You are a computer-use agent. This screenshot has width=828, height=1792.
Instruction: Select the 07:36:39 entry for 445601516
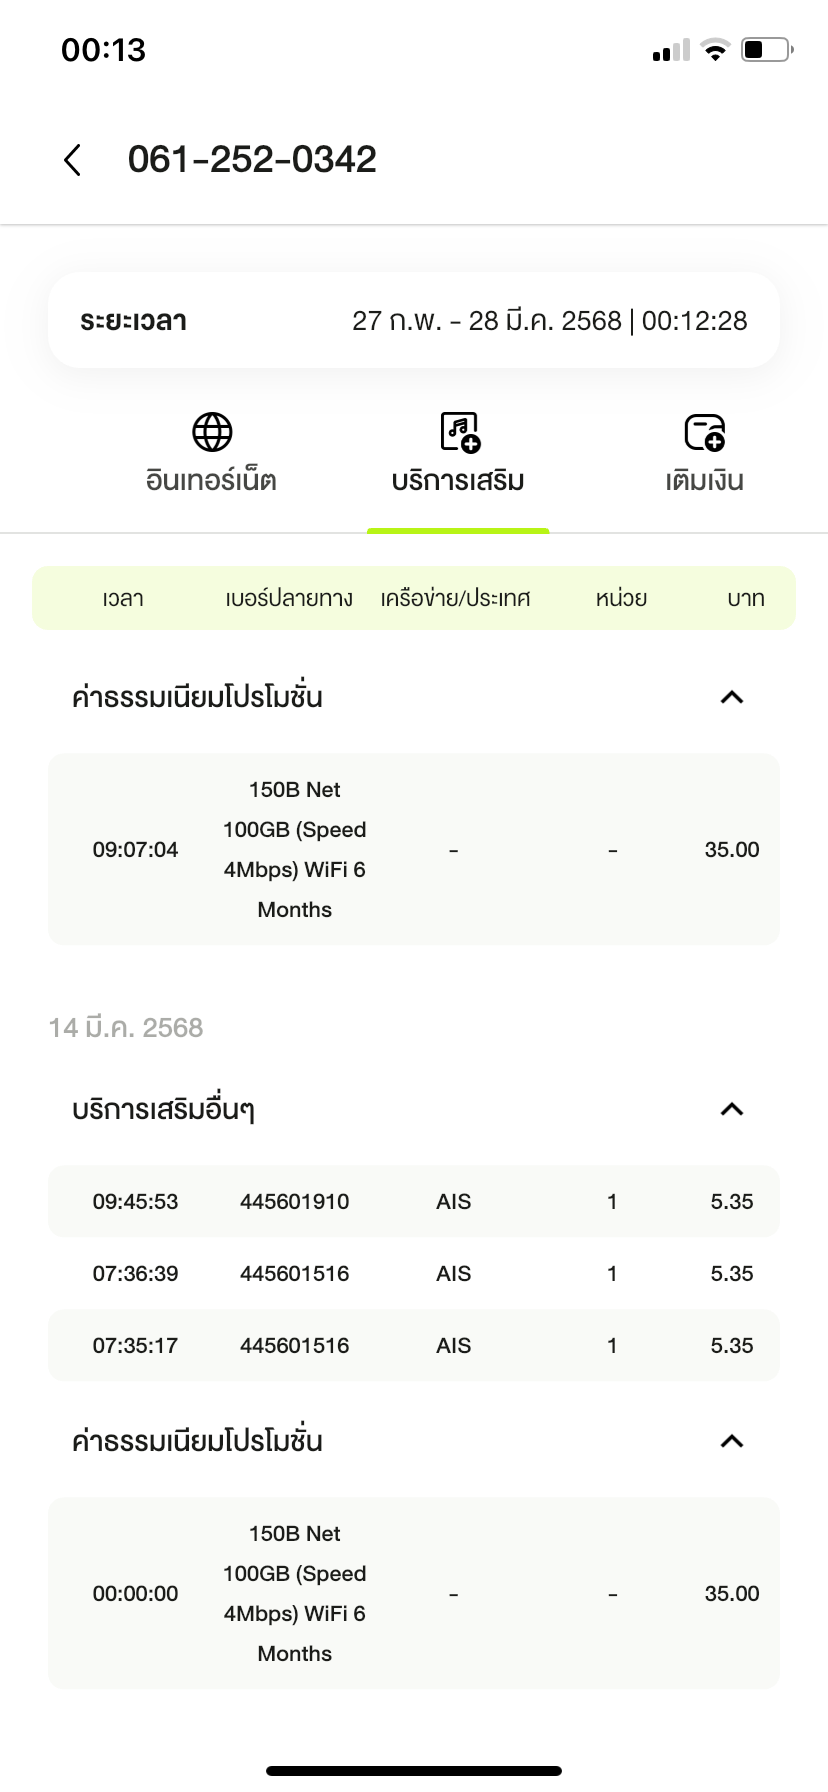click(x=414, y=1273)
